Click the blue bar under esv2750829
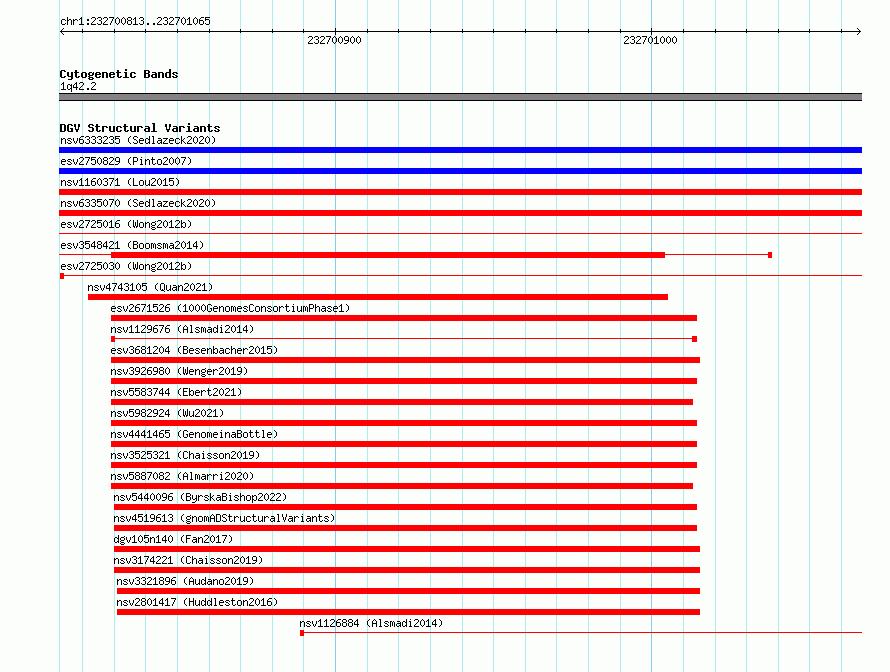The image size is (890, 672). point(460,171)
